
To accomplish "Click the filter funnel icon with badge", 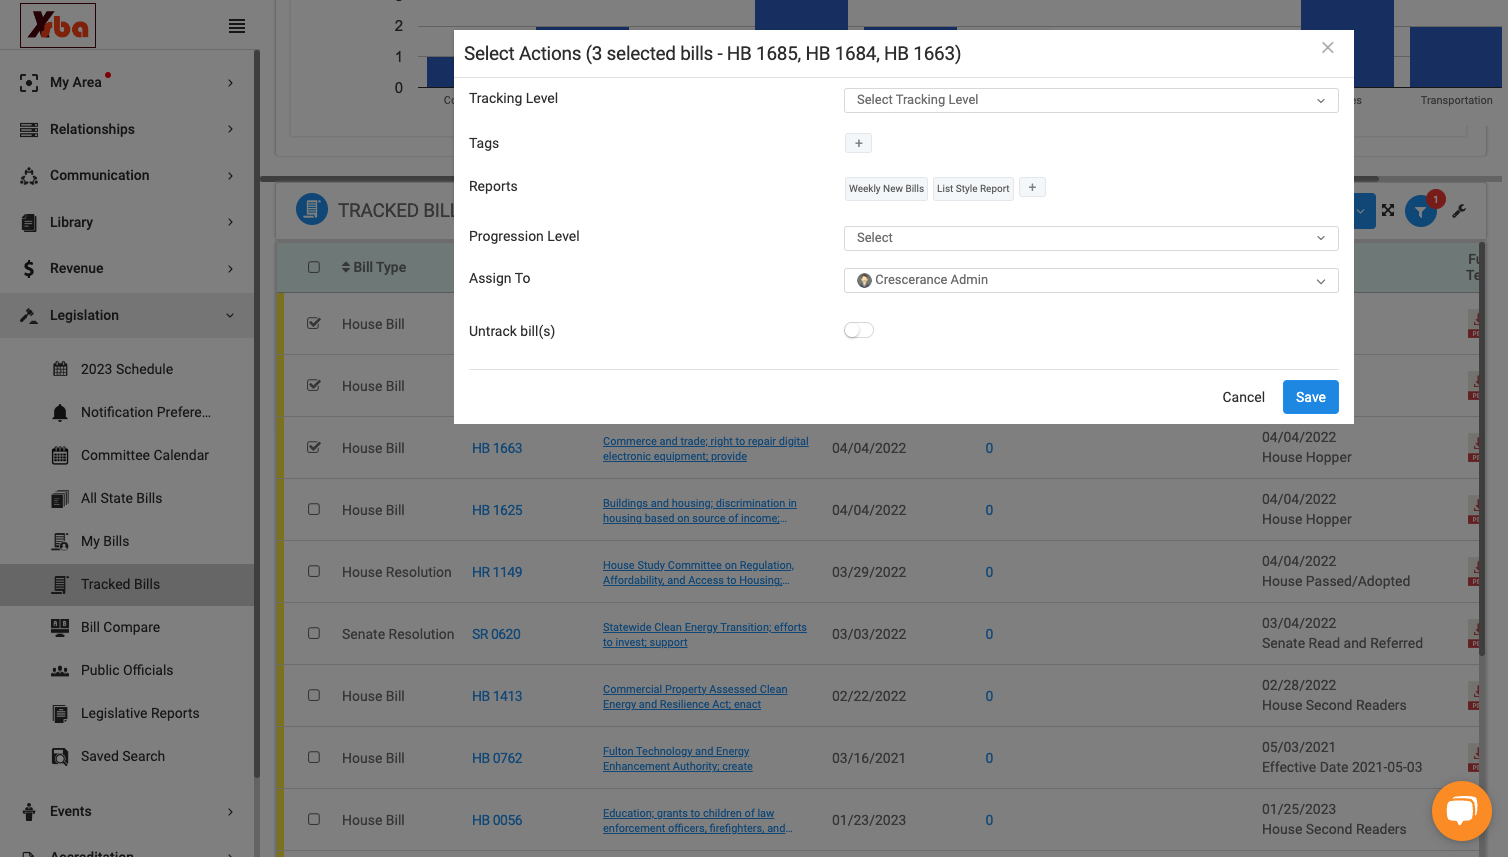I will (x=1421, y=211).
